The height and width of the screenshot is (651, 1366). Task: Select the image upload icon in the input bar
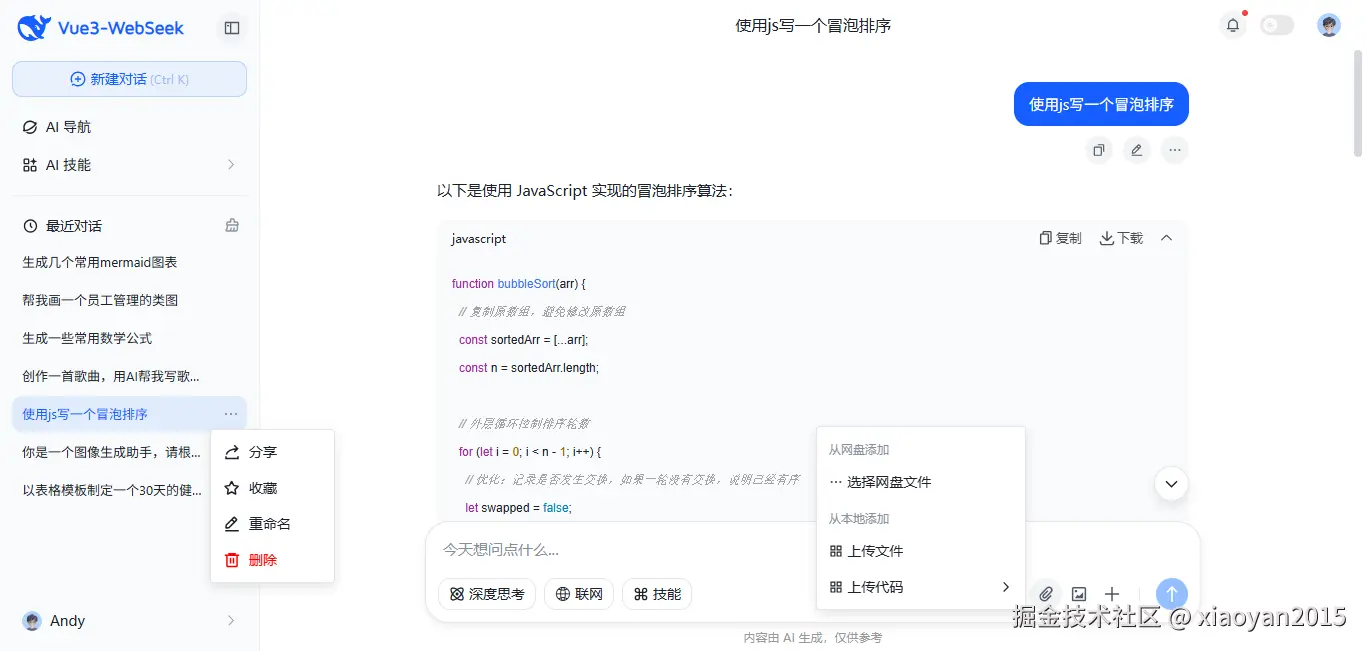click(1079, 593)
